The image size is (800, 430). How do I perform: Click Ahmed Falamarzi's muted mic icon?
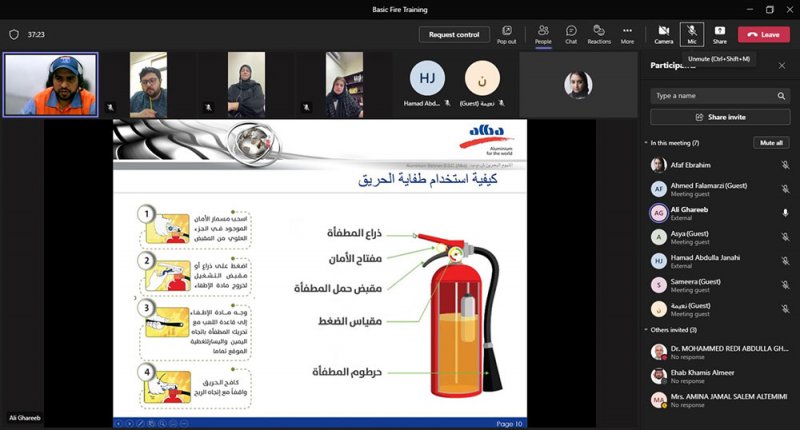[x=785, y=189]
